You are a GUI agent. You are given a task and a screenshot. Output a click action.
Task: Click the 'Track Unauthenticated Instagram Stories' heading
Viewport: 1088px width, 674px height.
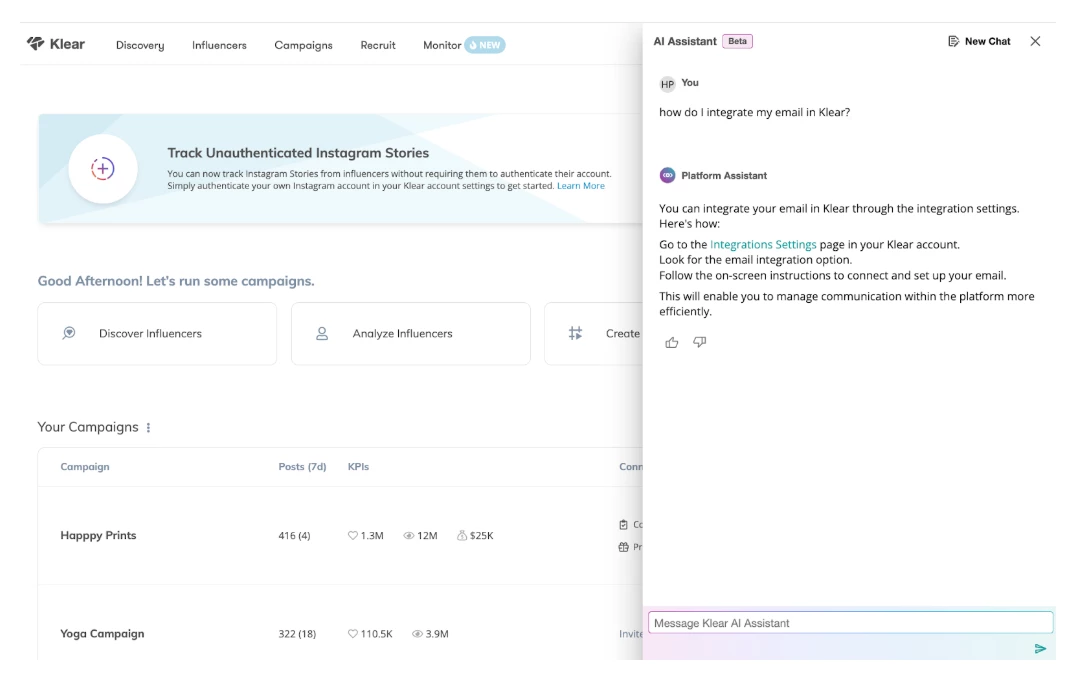(298, 153)
